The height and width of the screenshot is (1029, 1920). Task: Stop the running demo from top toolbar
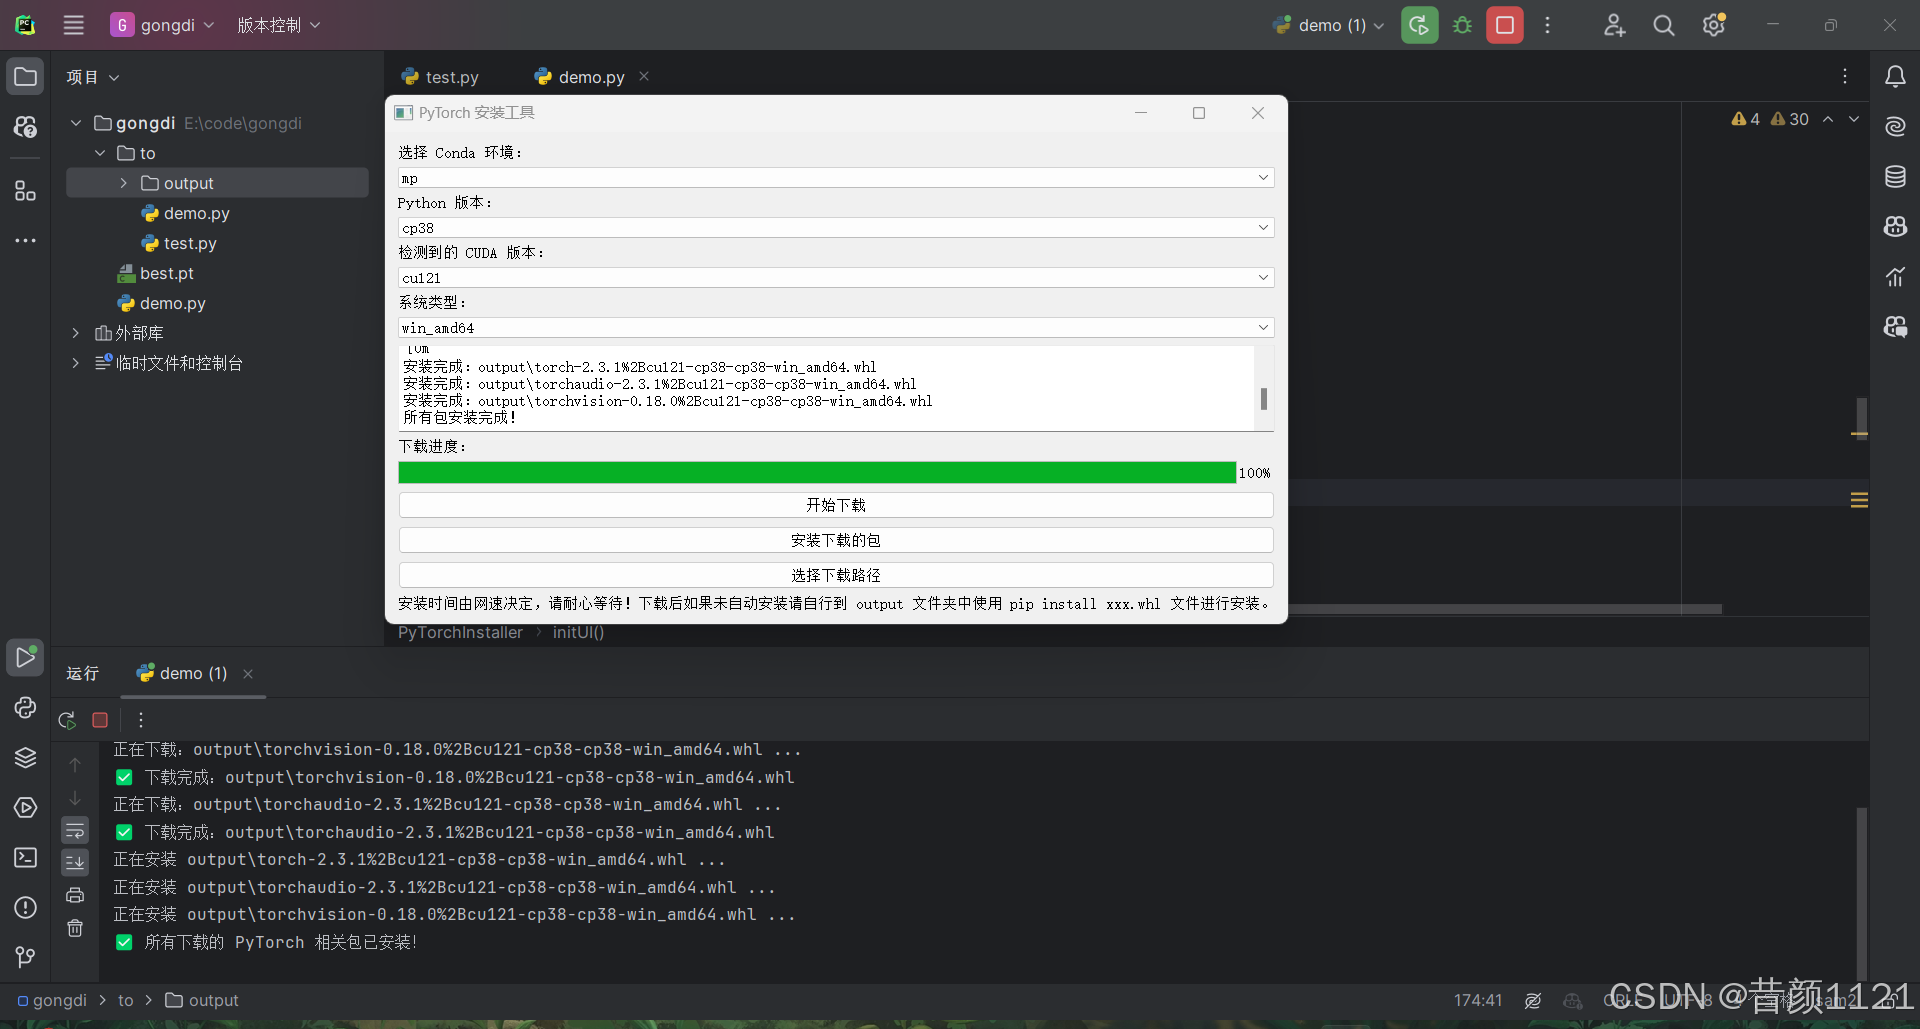(1505, 25)
